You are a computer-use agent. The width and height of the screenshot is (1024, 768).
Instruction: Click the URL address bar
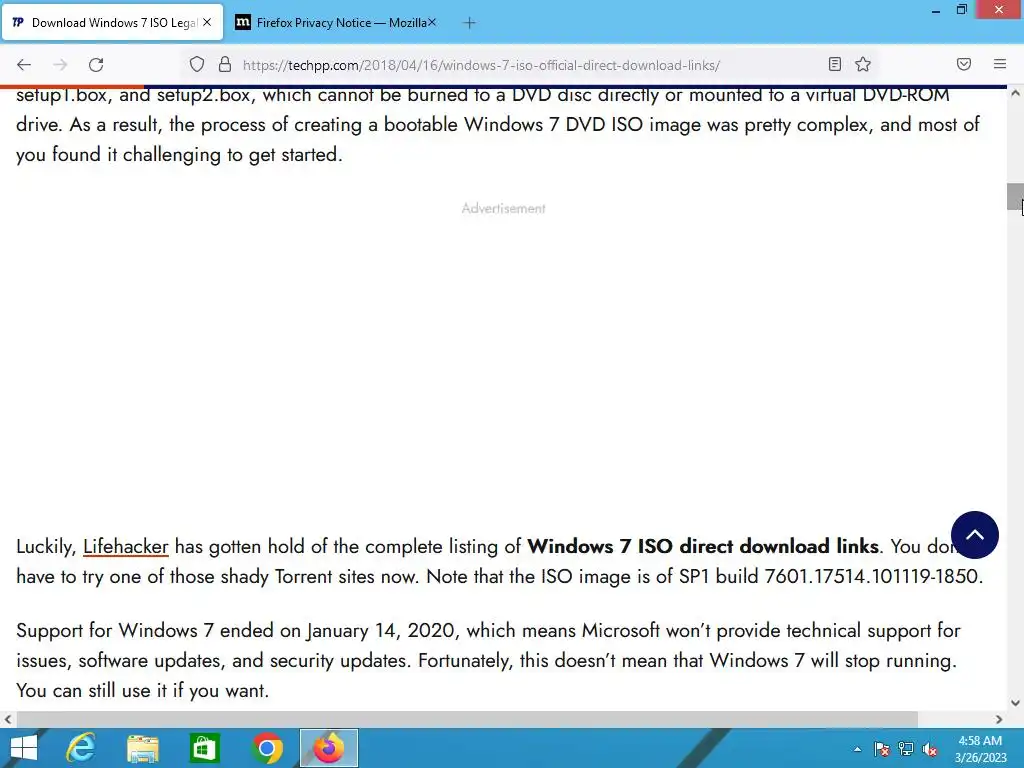(x=529, y=65)
